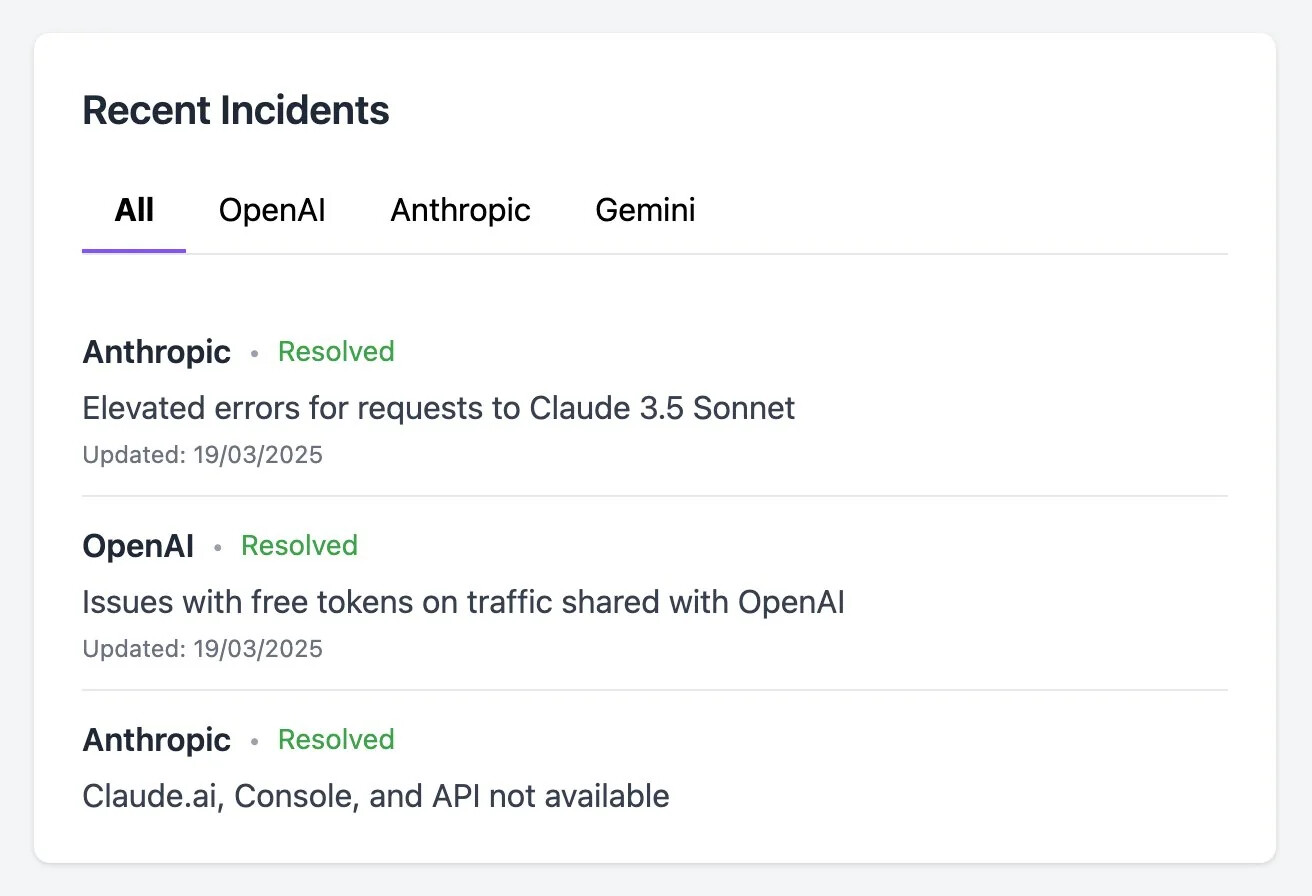Select the All incidents tab
Image resolution: width=1312 pixels, height=896 pixels.
click(134, 210)
